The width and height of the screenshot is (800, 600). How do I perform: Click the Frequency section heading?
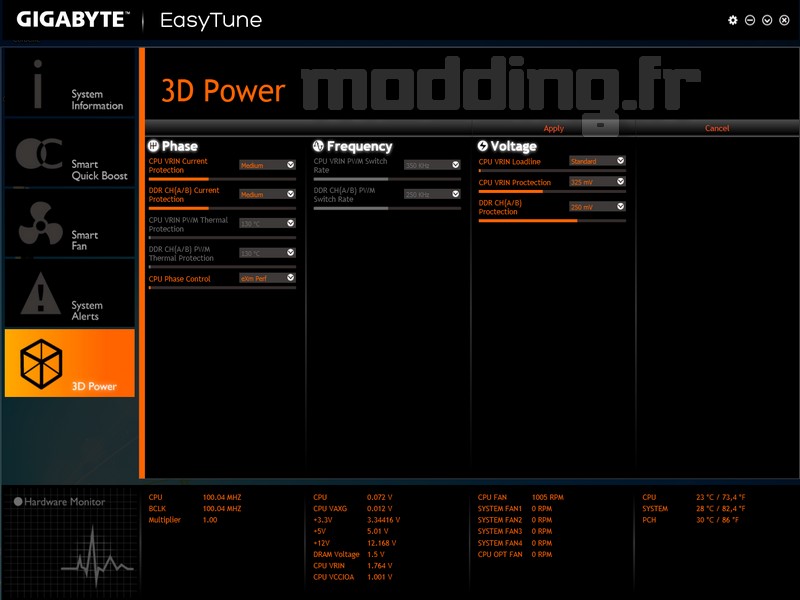coord(353,146)
